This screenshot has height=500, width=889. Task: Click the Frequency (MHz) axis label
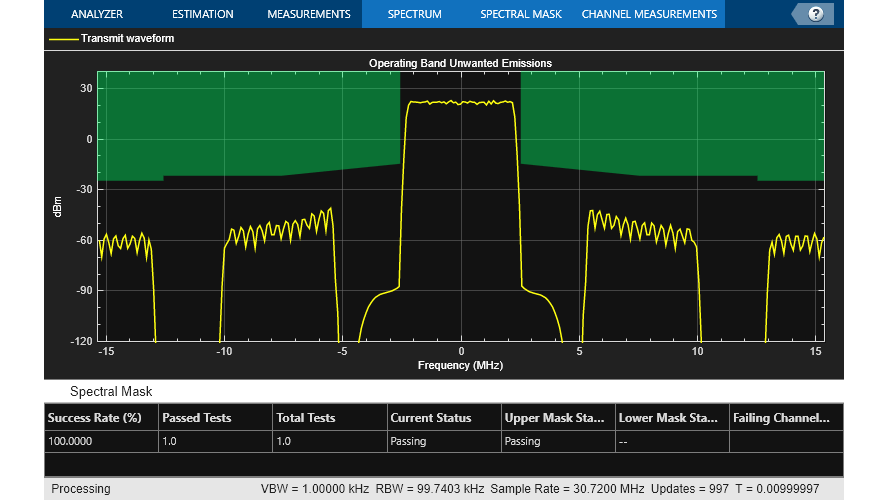coord(460,365)
